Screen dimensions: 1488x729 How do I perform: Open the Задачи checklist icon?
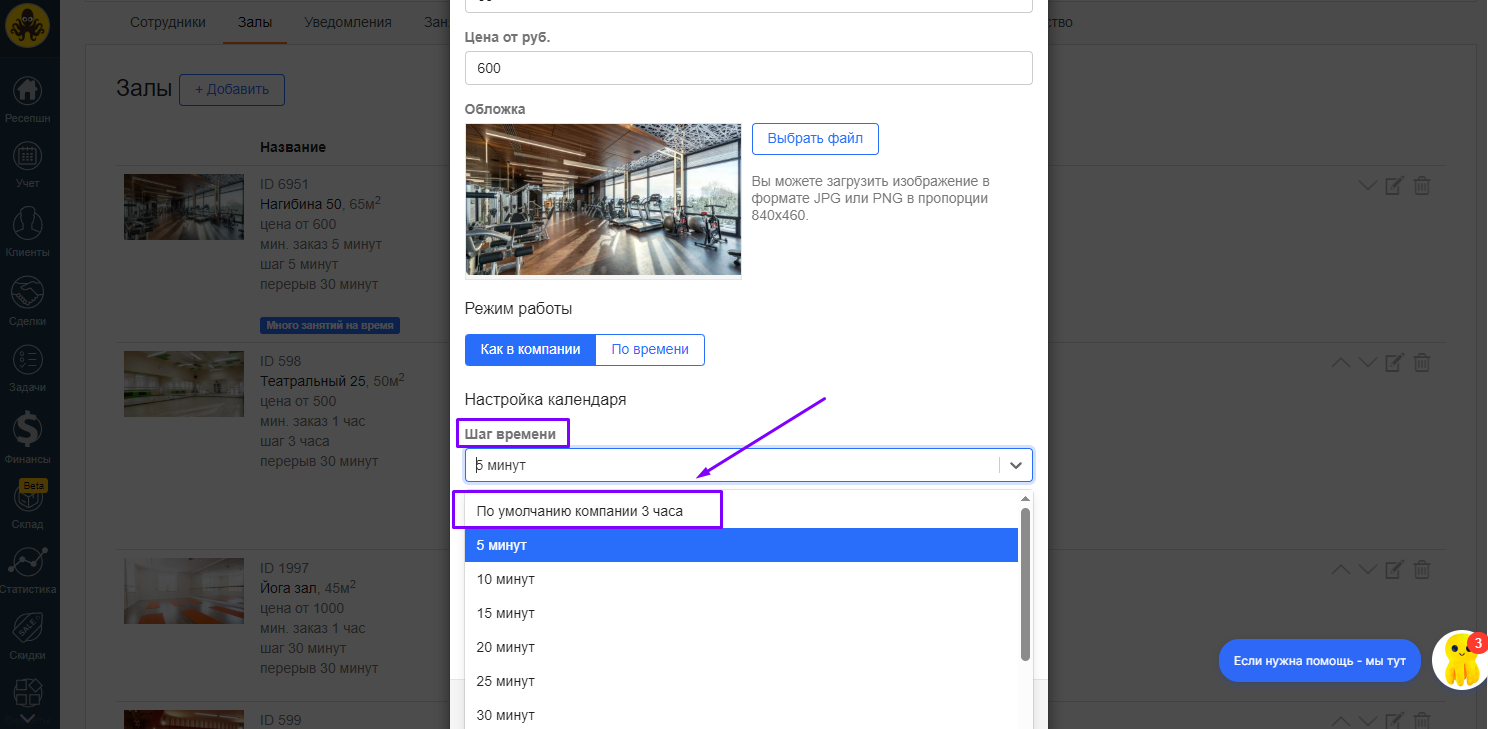coord(27,367)
